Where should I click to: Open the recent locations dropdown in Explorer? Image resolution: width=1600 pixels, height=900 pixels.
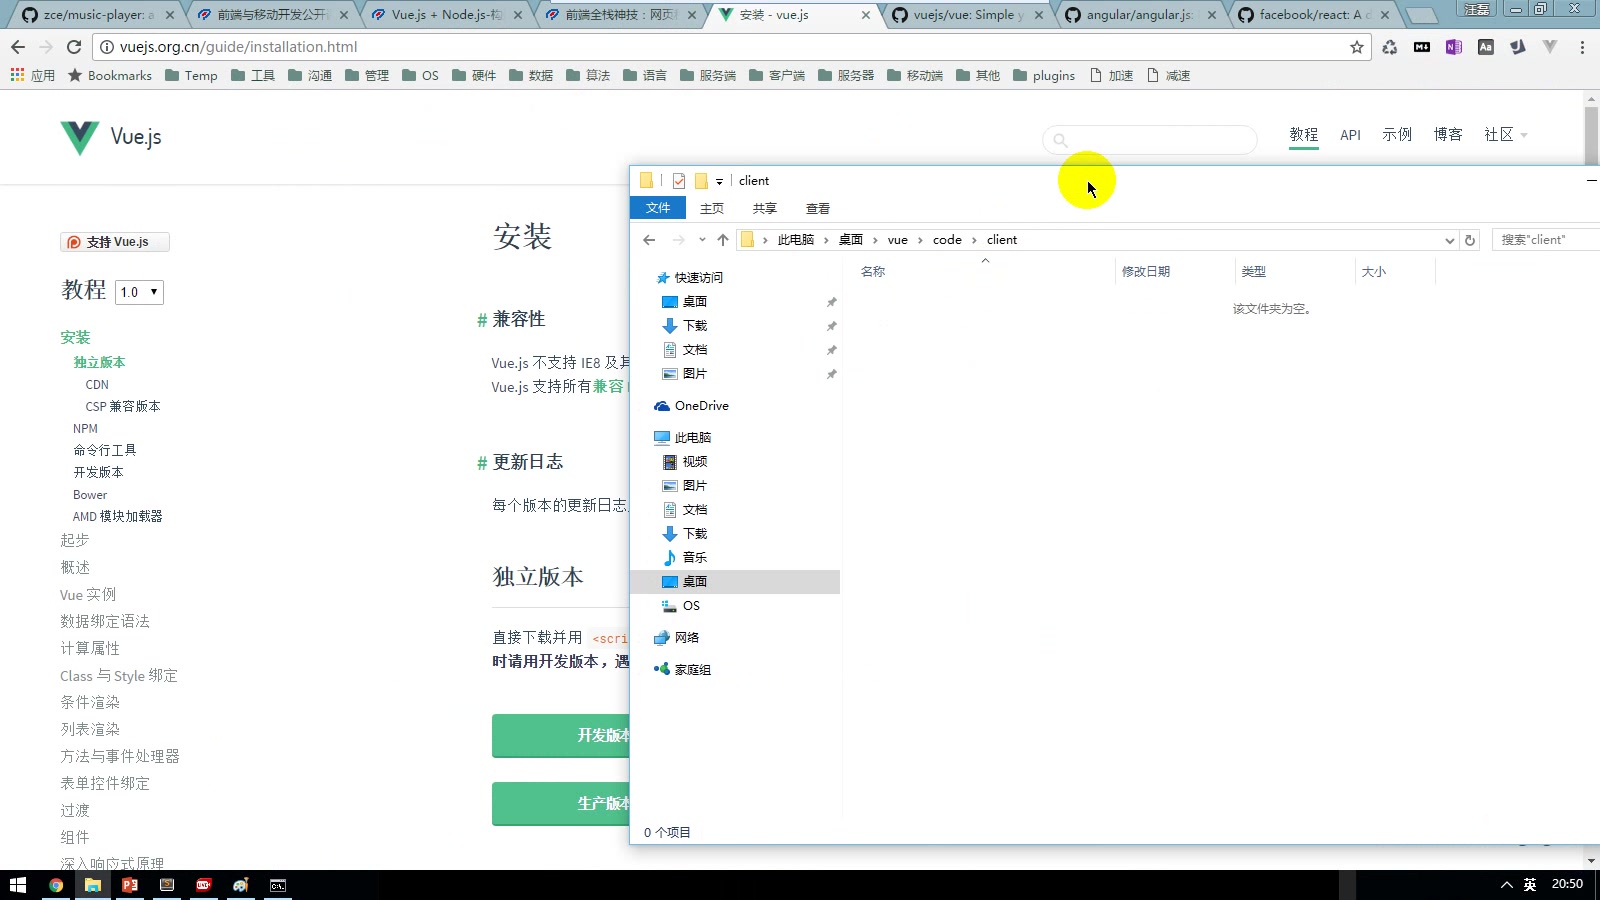(x=702, y=240)
